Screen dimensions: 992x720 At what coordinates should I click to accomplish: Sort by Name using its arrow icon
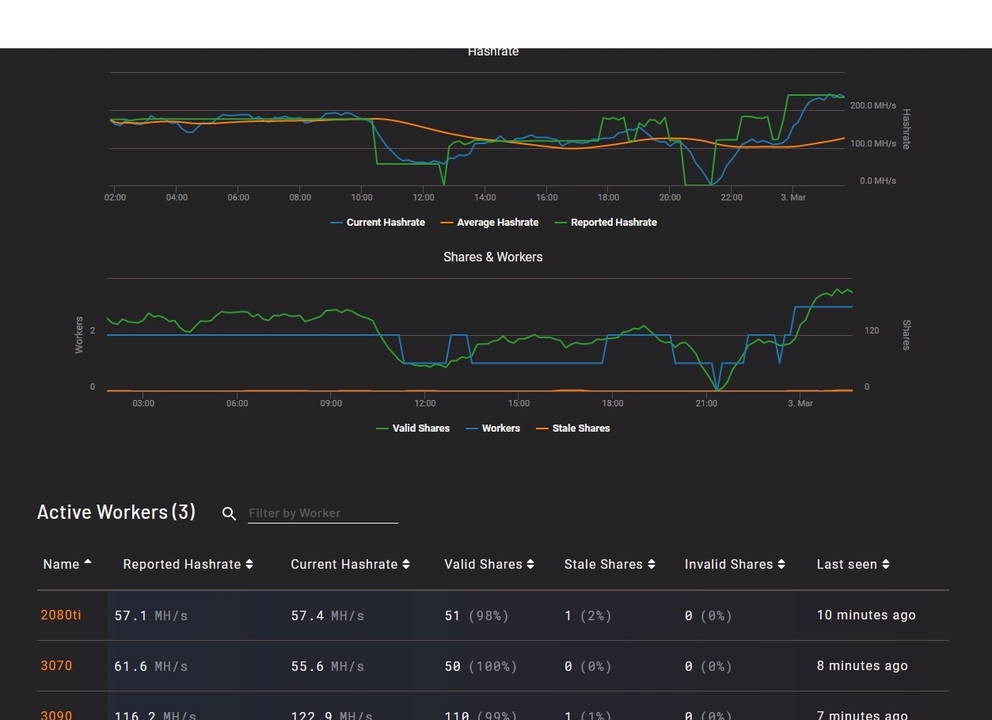point(88,562)
